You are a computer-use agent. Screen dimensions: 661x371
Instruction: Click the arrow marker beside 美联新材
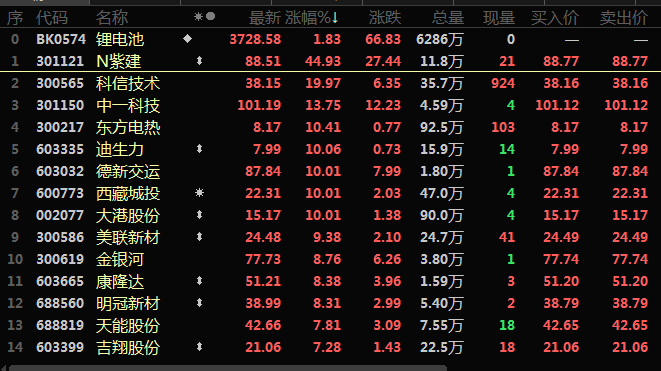(x=199, y=237)
